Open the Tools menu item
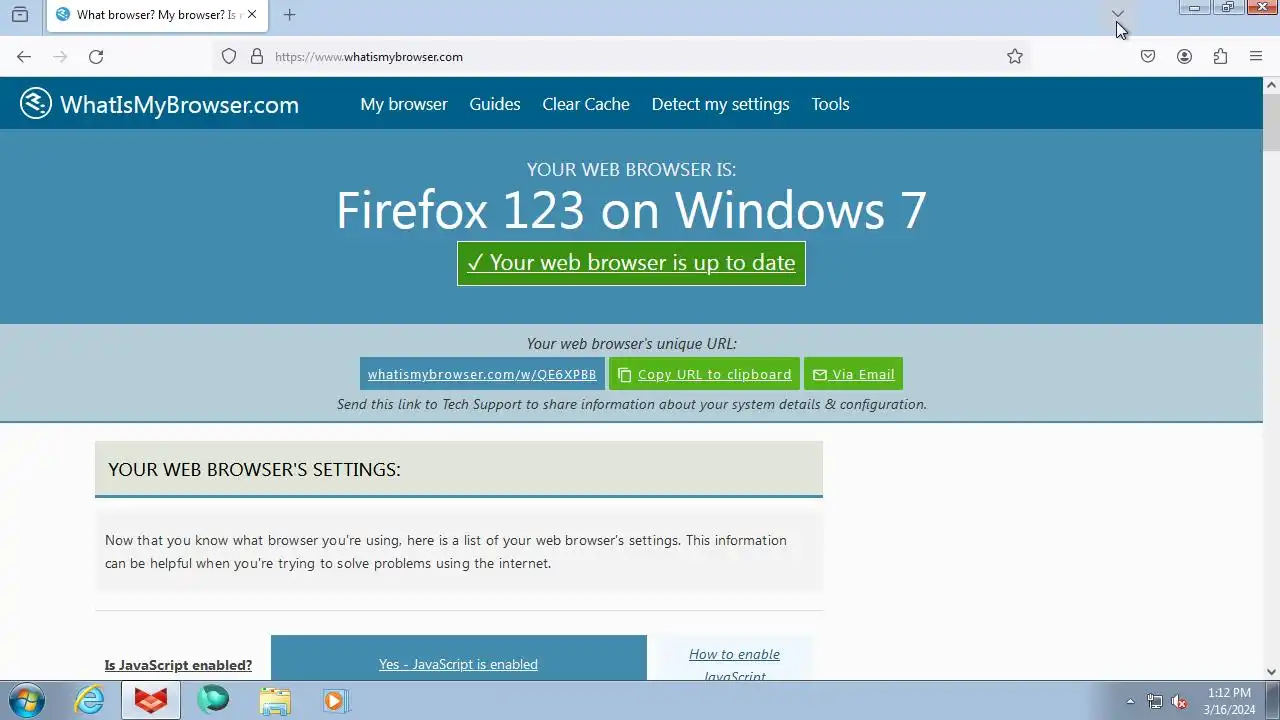The height and width of the screenshot is (720, 1280). [830, 104]
